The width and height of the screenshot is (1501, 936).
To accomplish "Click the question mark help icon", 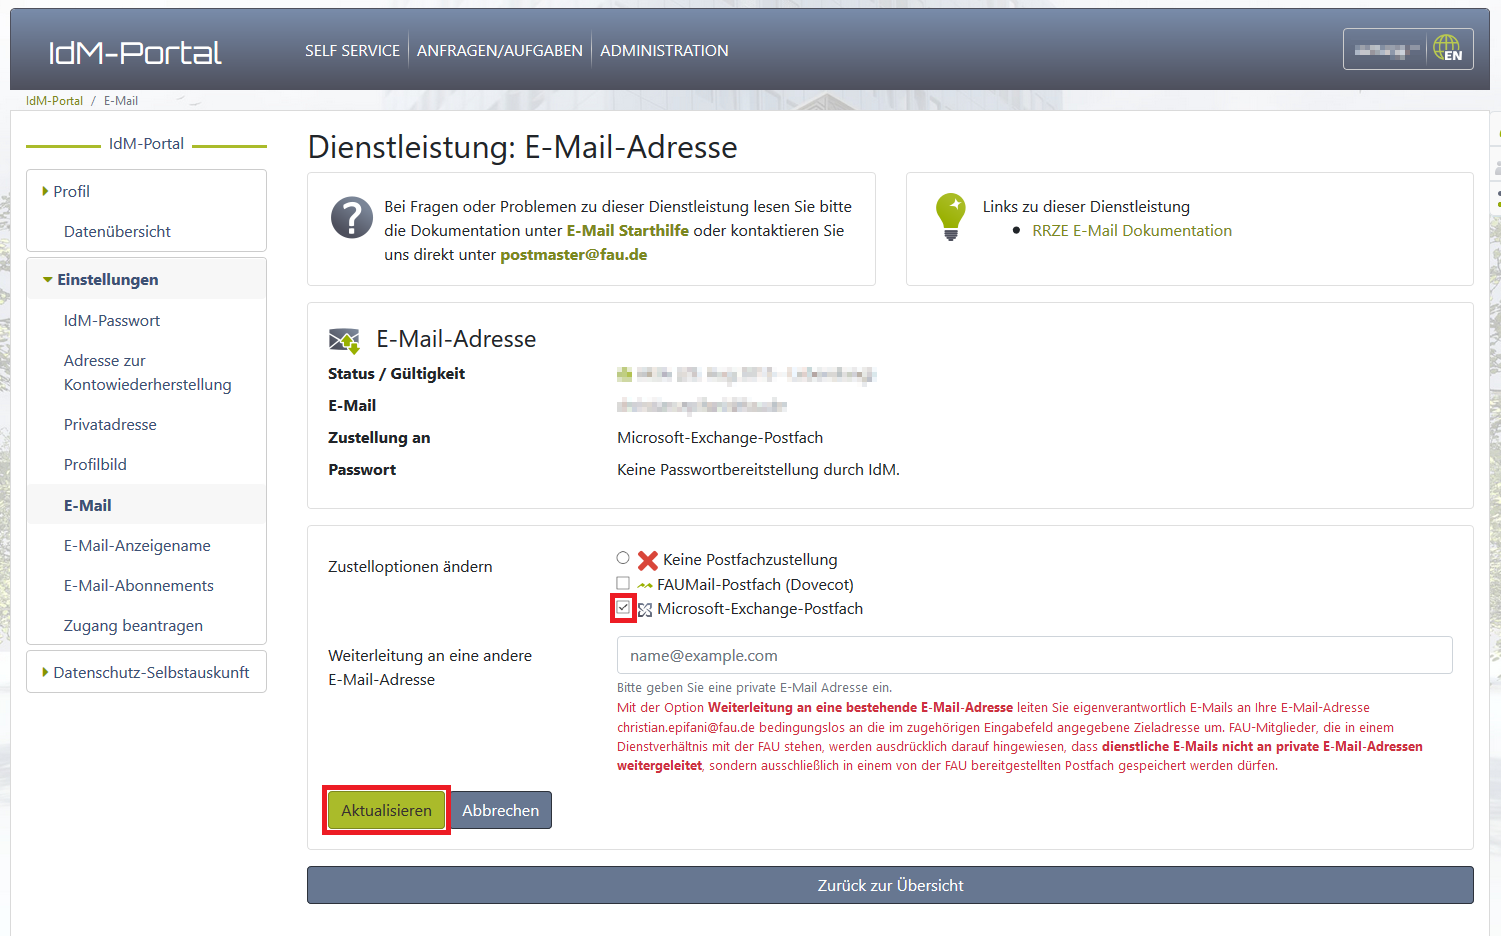I will click(x=351, y=217).
